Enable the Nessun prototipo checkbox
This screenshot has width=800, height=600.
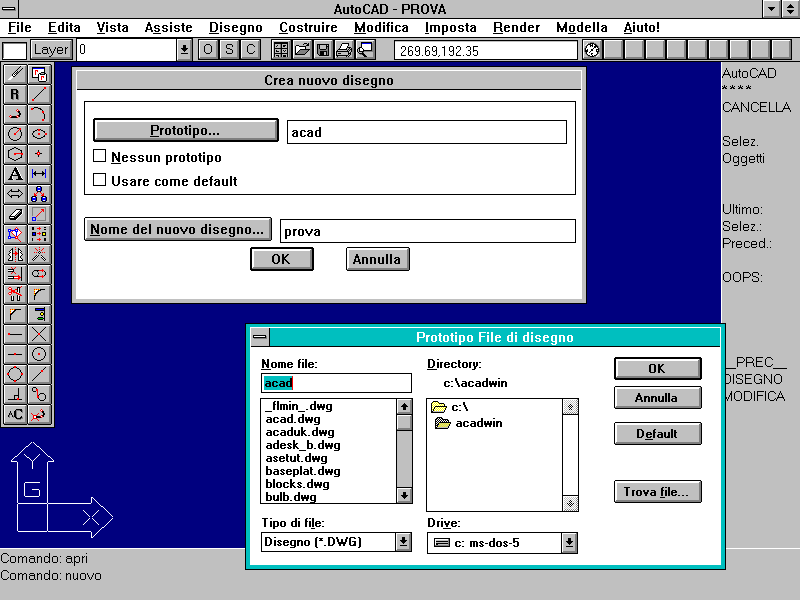click(99, 156)
